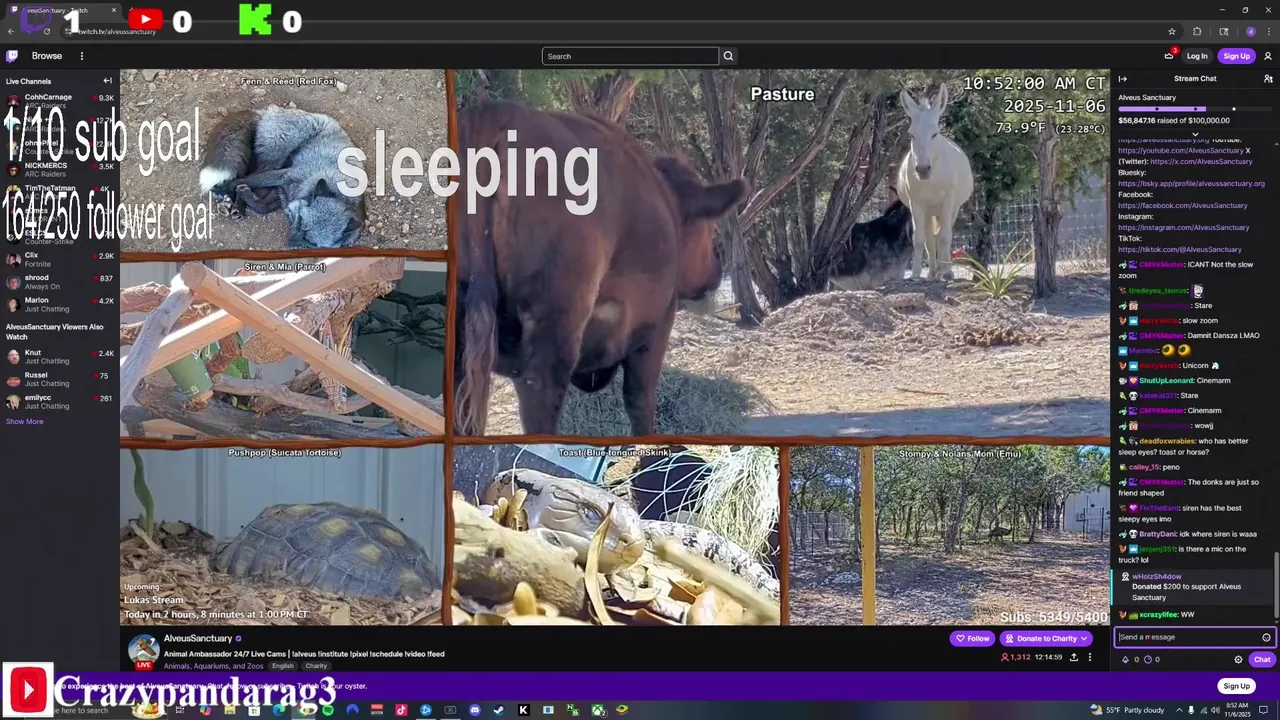
Task: Open Clix Fortnite channel
Action: (x=59, y=259)
